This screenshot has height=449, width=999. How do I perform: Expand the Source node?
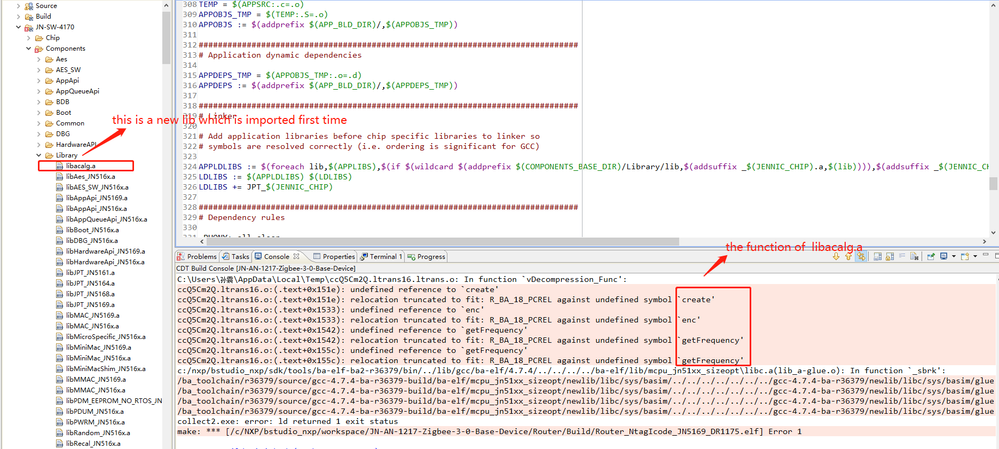pos(18,5)
